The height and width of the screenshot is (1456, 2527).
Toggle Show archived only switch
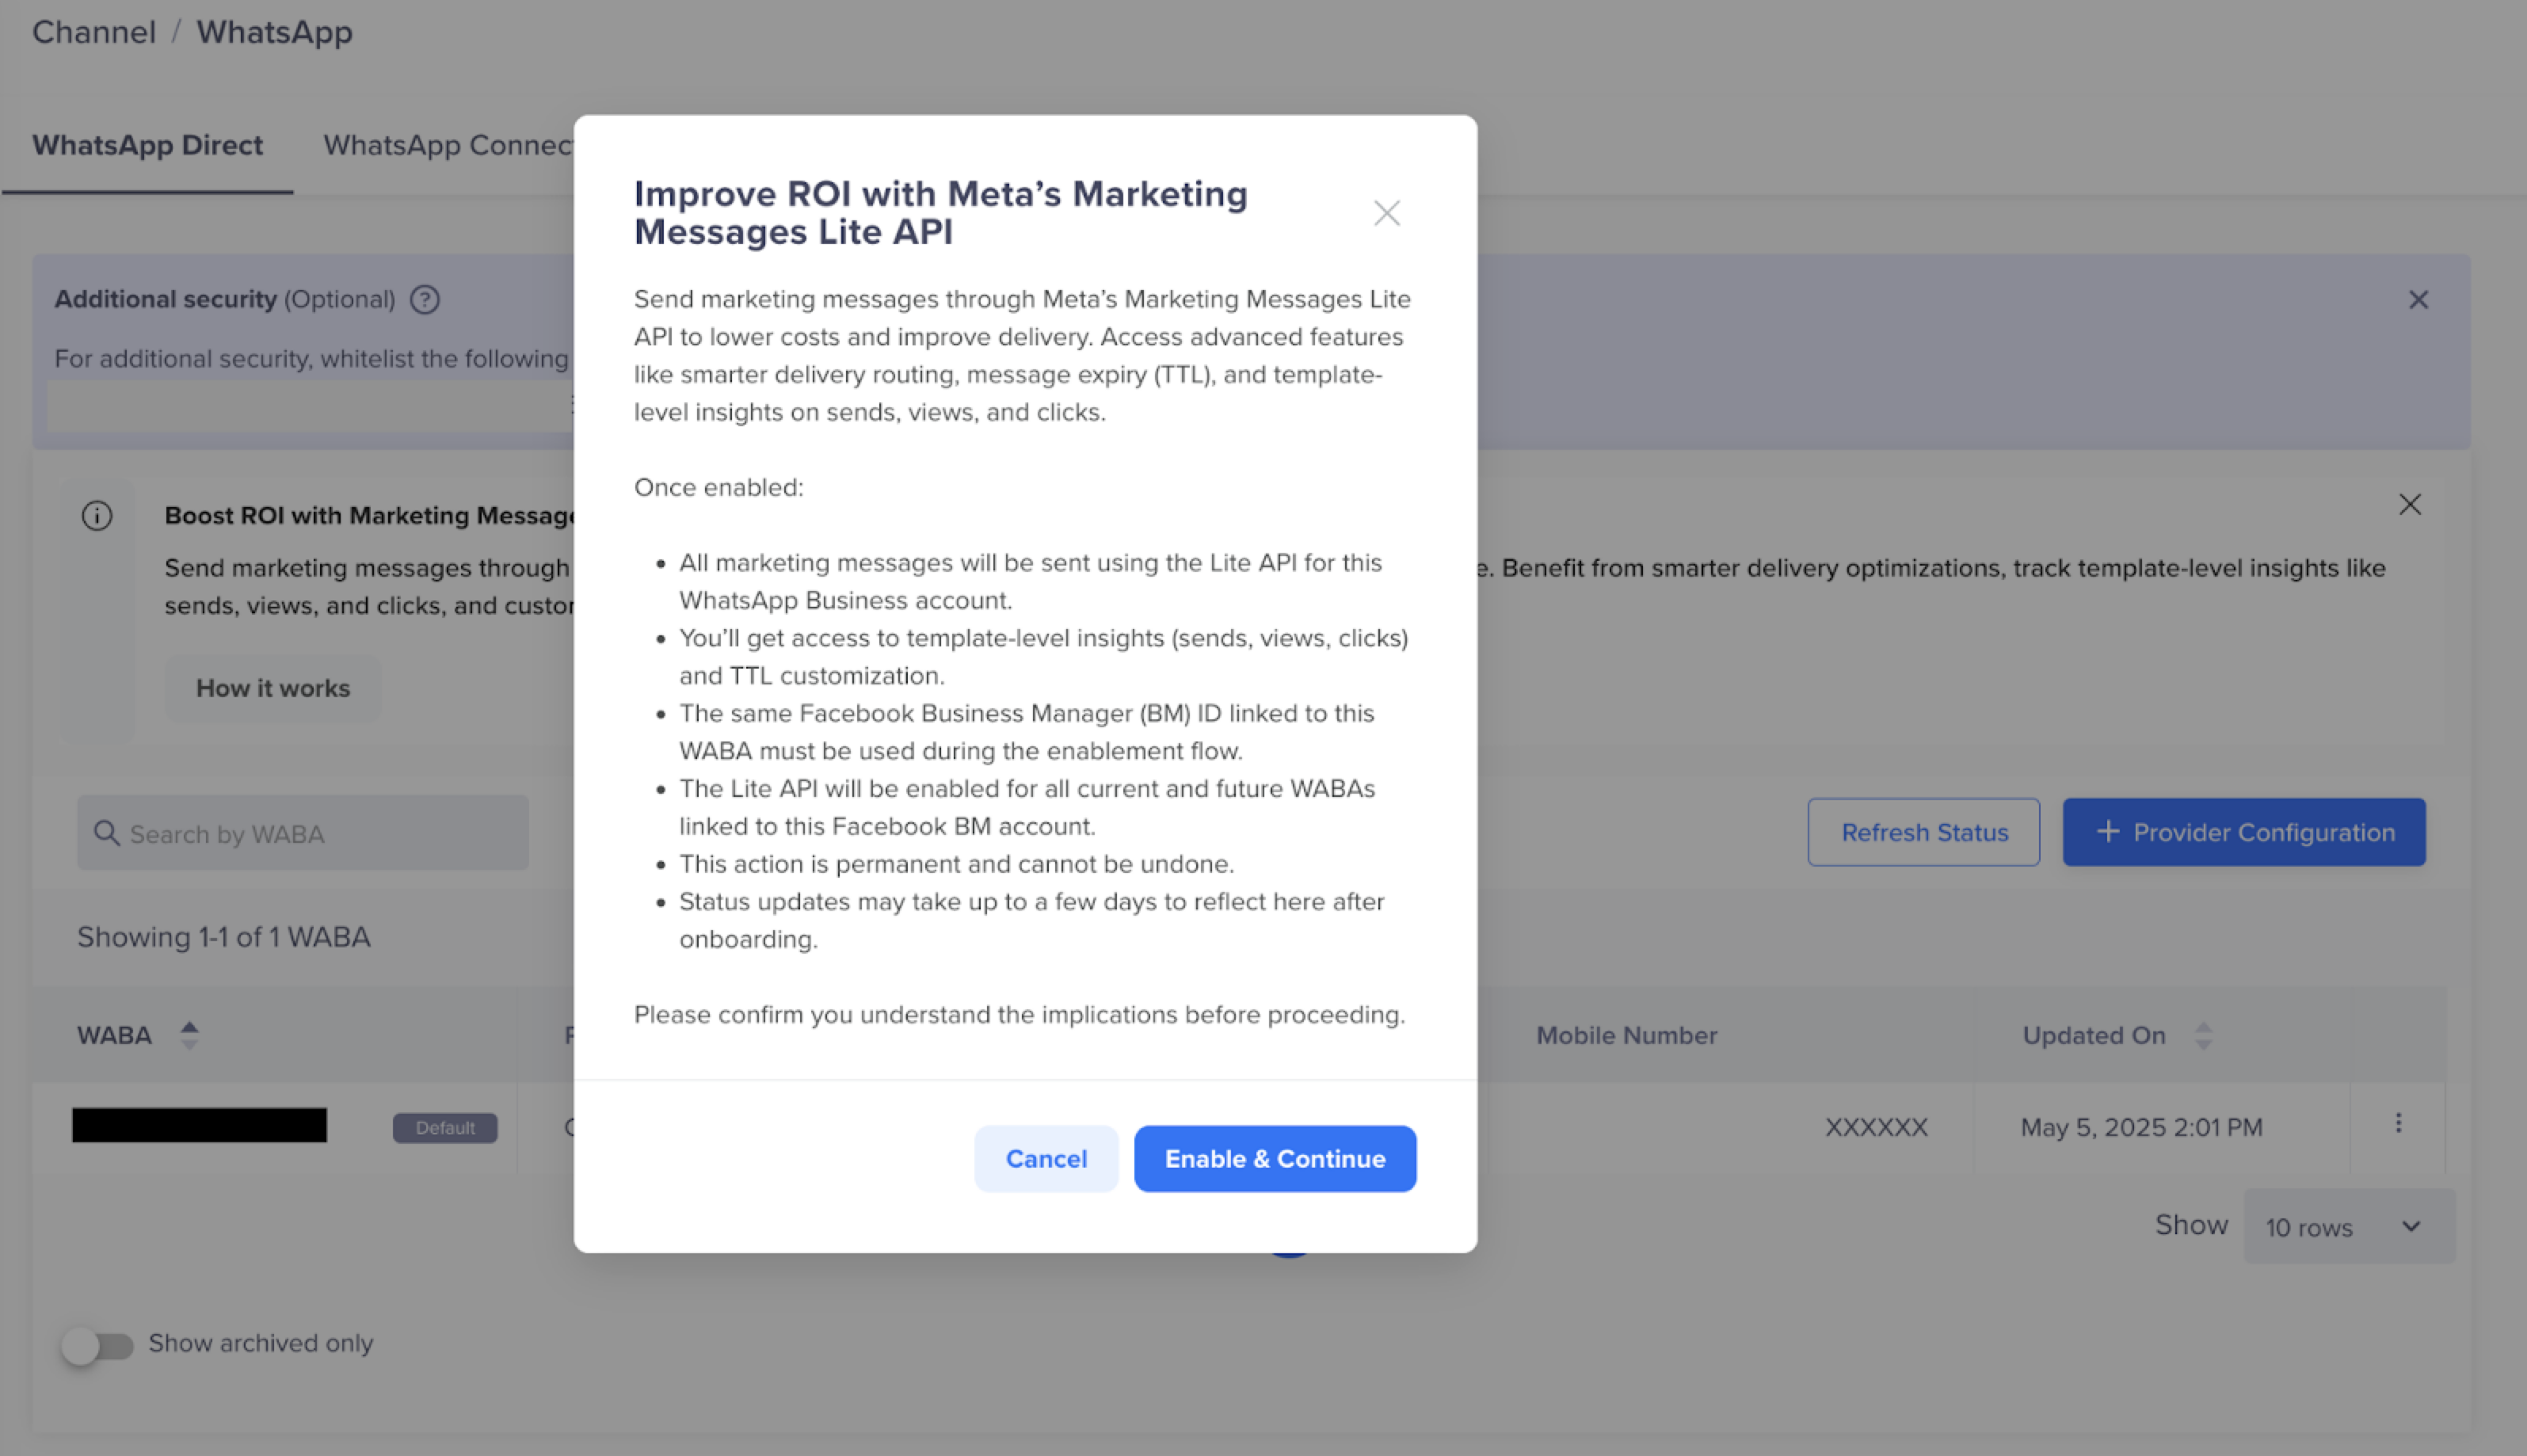pyautogui.click(x=97, y=1345)
